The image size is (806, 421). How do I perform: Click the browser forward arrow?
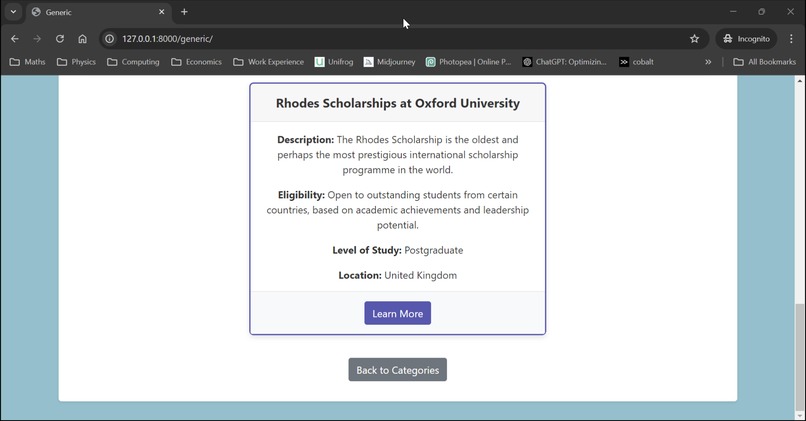coord(37,39)
